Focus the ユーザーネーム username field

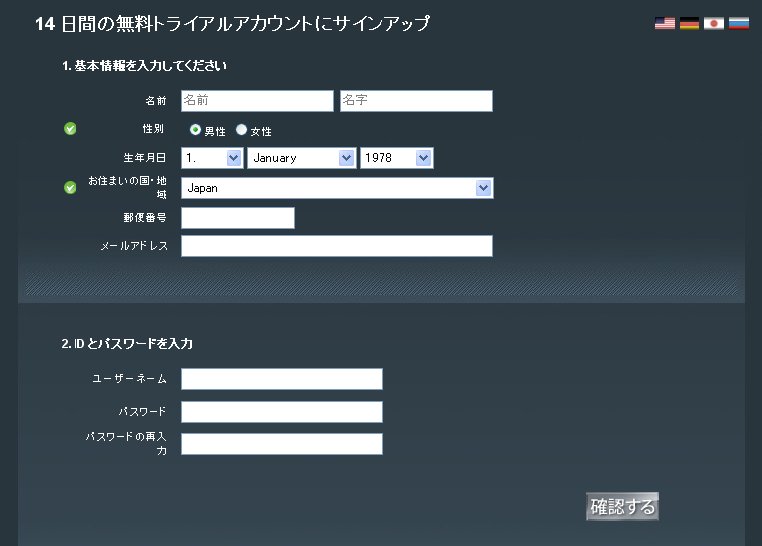[282, 379]
